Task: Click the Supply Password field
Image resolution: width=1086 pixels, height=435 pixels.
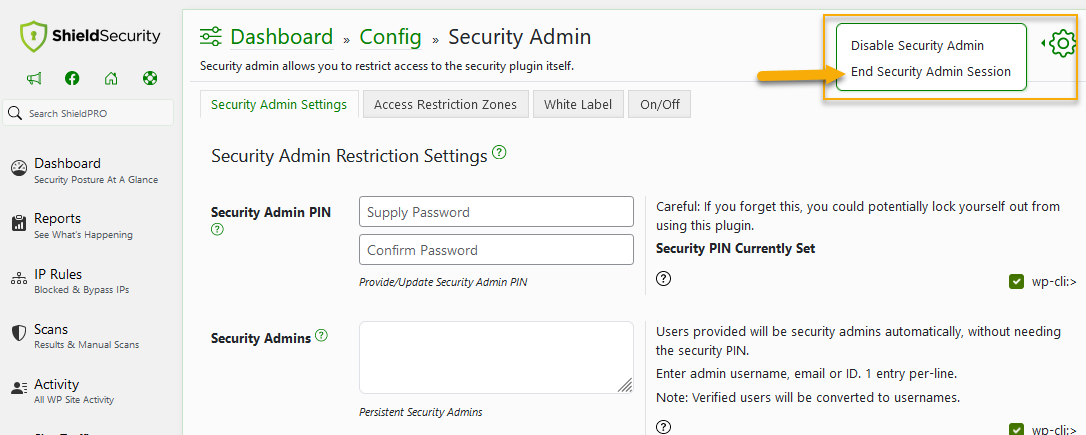Action: click(496, 212)
